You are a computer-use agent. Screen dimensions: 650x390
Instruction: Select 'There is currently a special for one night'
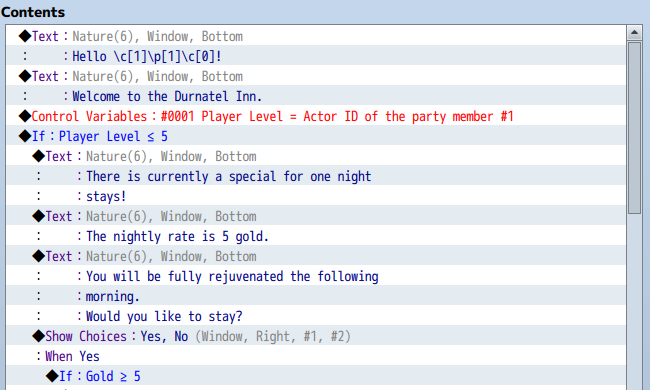(x=316, y=176)
